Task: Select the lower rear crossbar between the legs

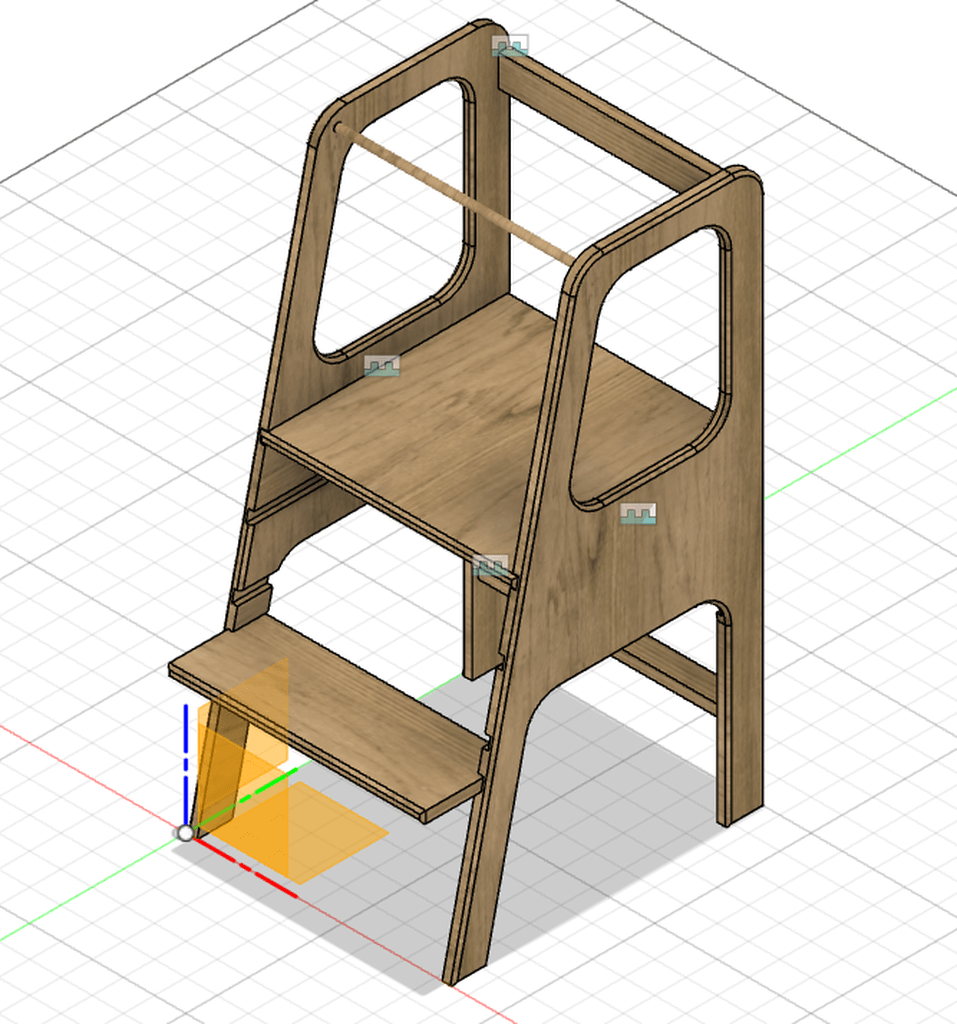Action: click(x=670, y=672)
